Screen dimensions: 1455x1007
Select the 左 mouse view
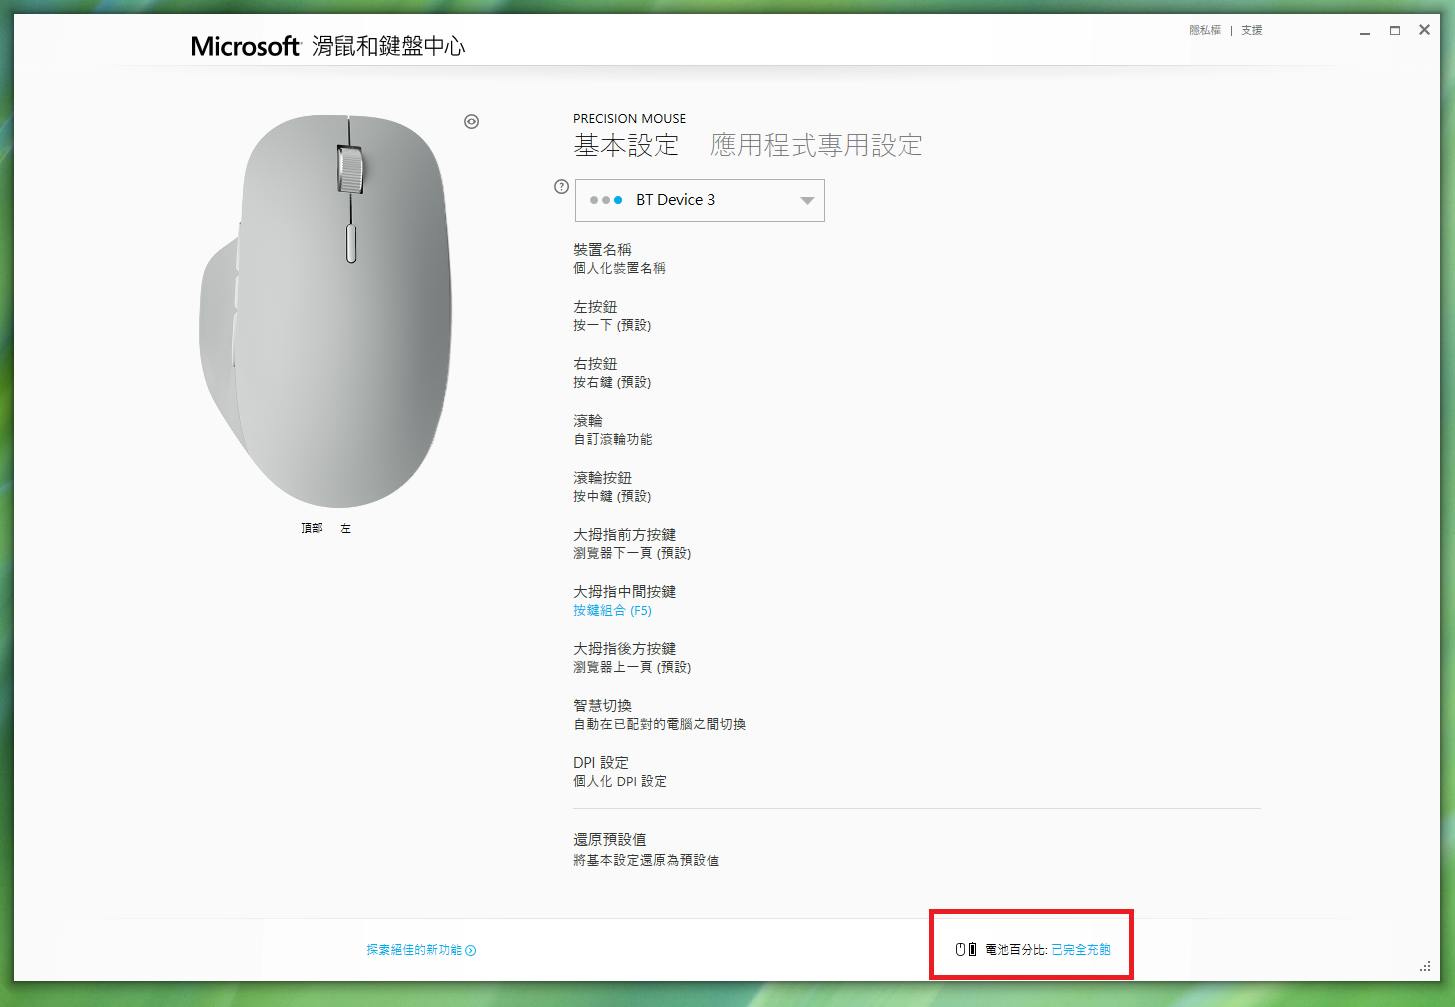345,528
